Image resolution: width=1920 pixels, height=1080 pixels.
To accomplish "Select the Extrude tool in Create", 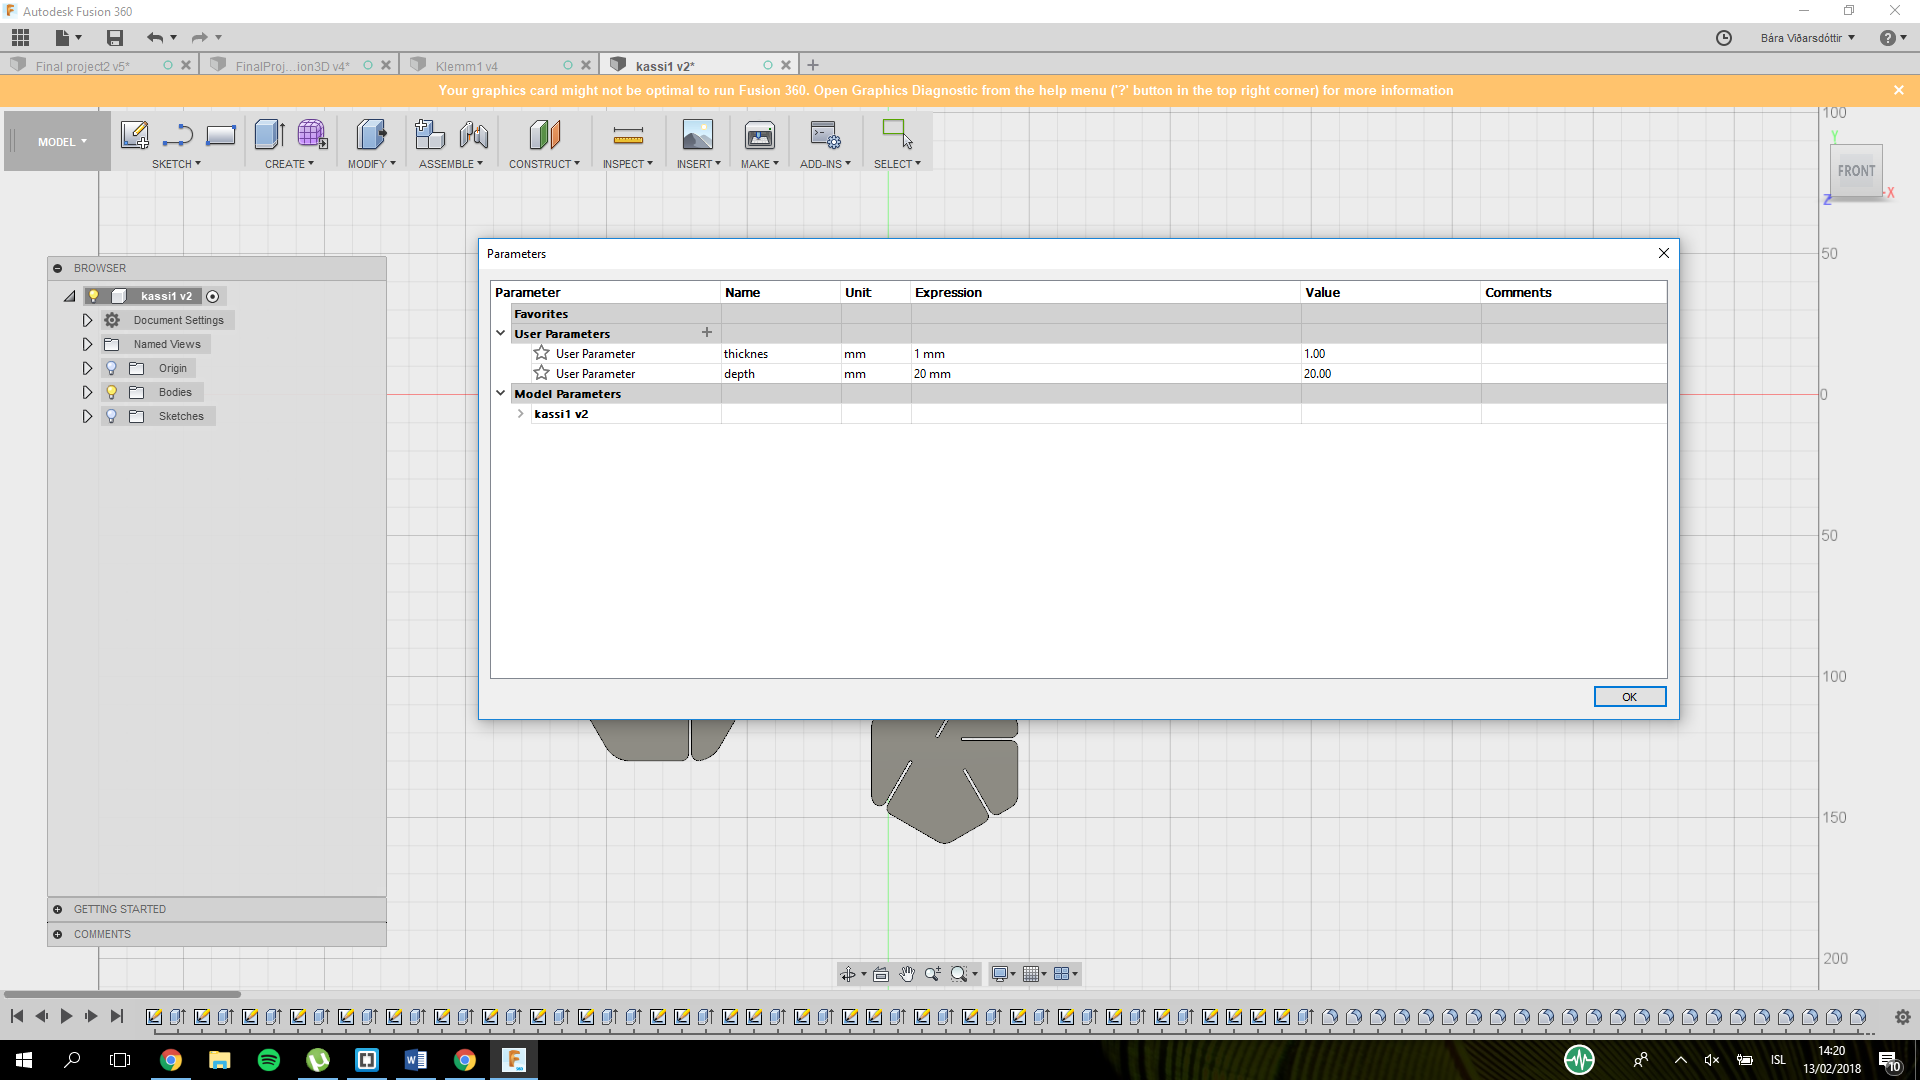I will 269,135.
